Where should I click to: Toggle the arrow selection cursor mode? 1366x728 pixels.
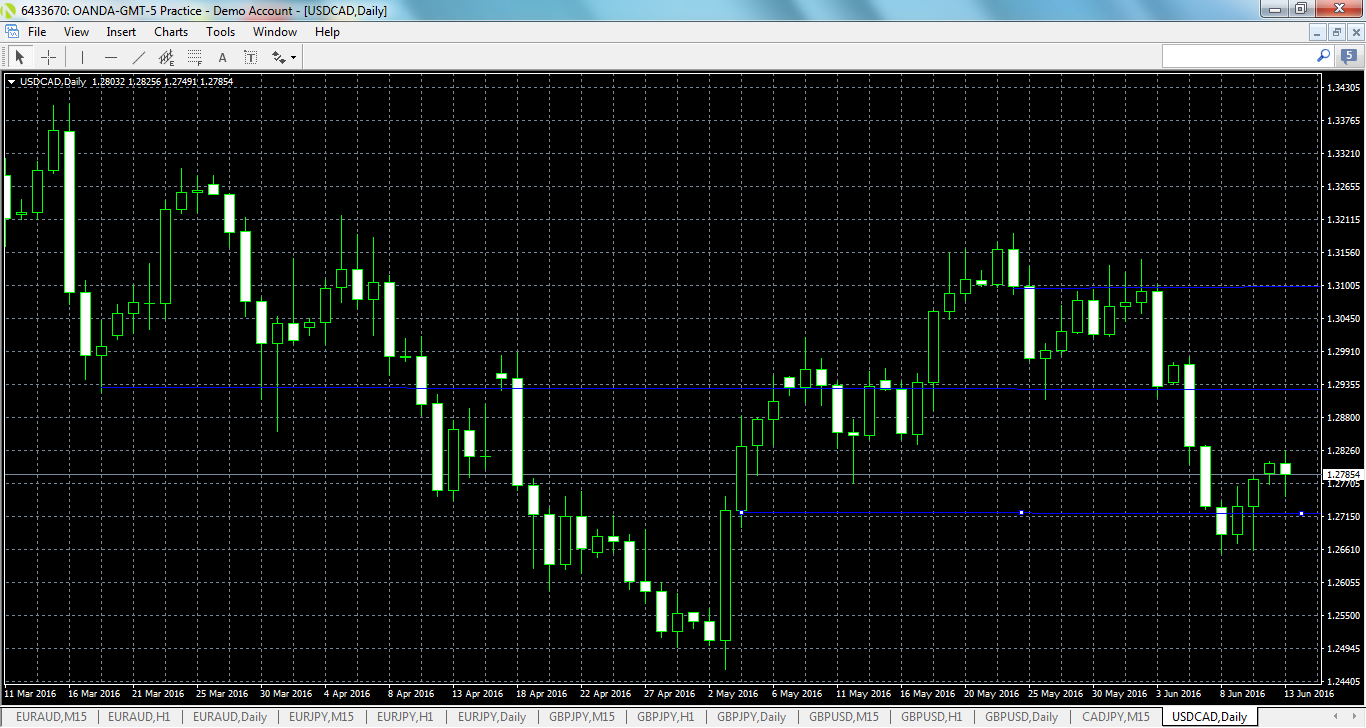coord(20,57)
